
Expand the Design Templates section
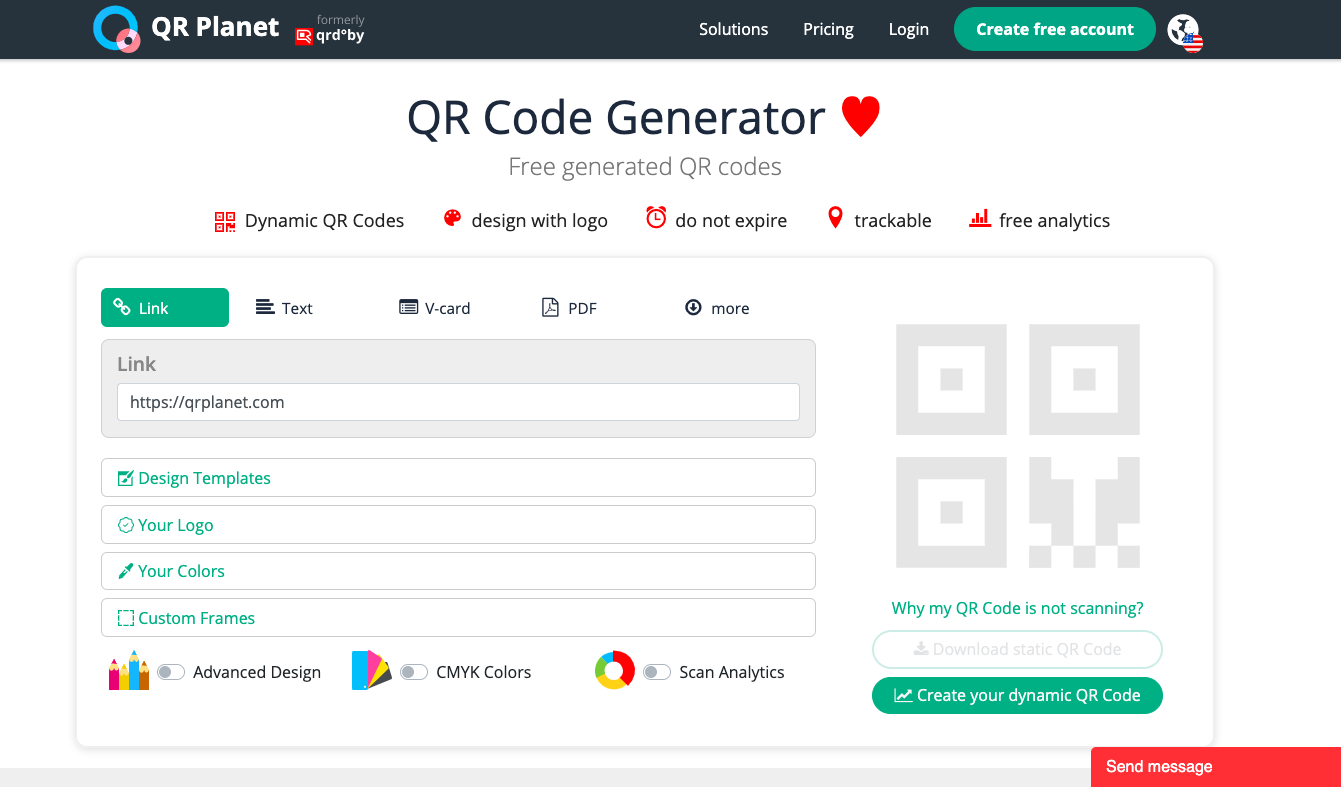point(458,478)
